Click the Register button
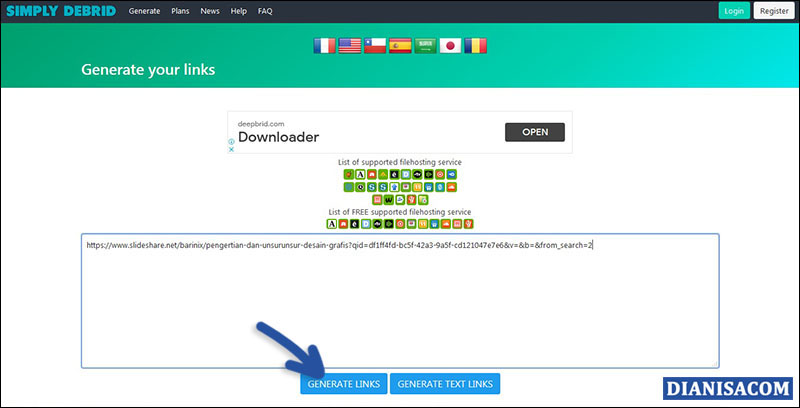 (773, 11)
